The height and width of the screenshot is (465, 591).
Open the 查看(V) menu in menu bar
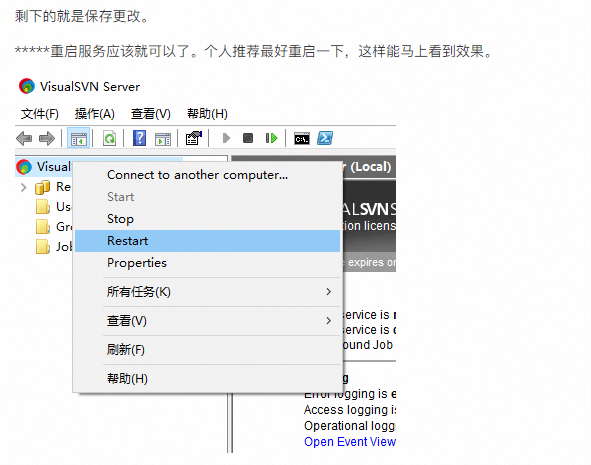pyautogui.click(x=151, y=114)
